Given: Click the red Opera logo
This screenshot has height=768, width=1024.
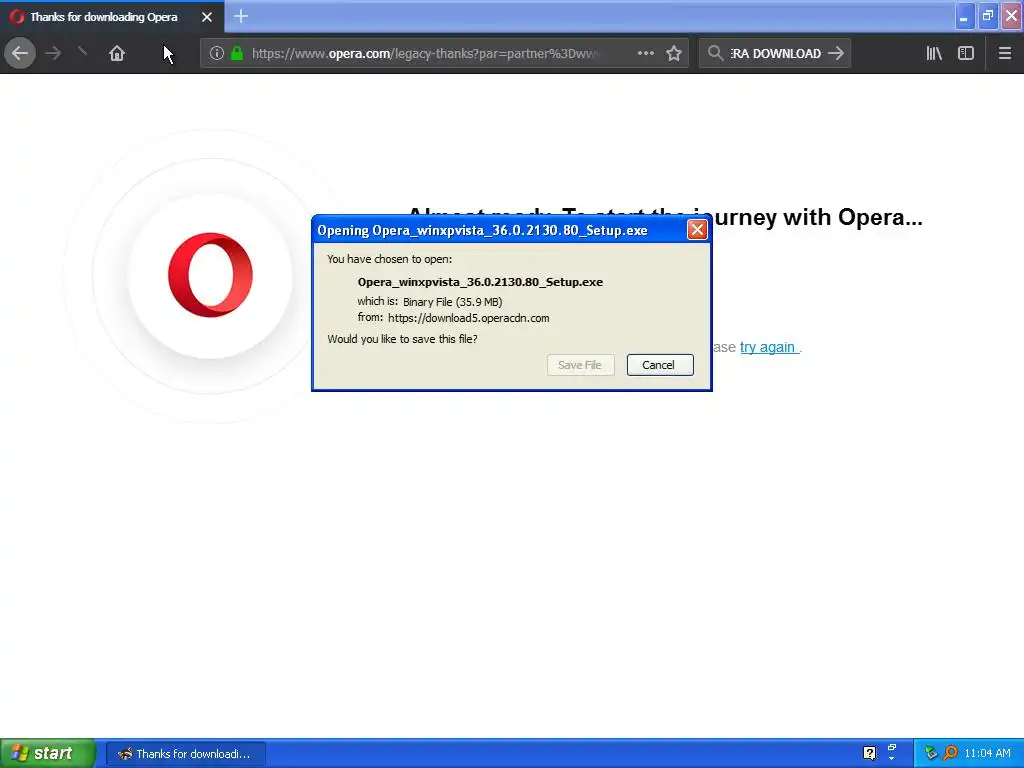Looking at the screenshot, I should pyautogui.click(x=210, y=275).
